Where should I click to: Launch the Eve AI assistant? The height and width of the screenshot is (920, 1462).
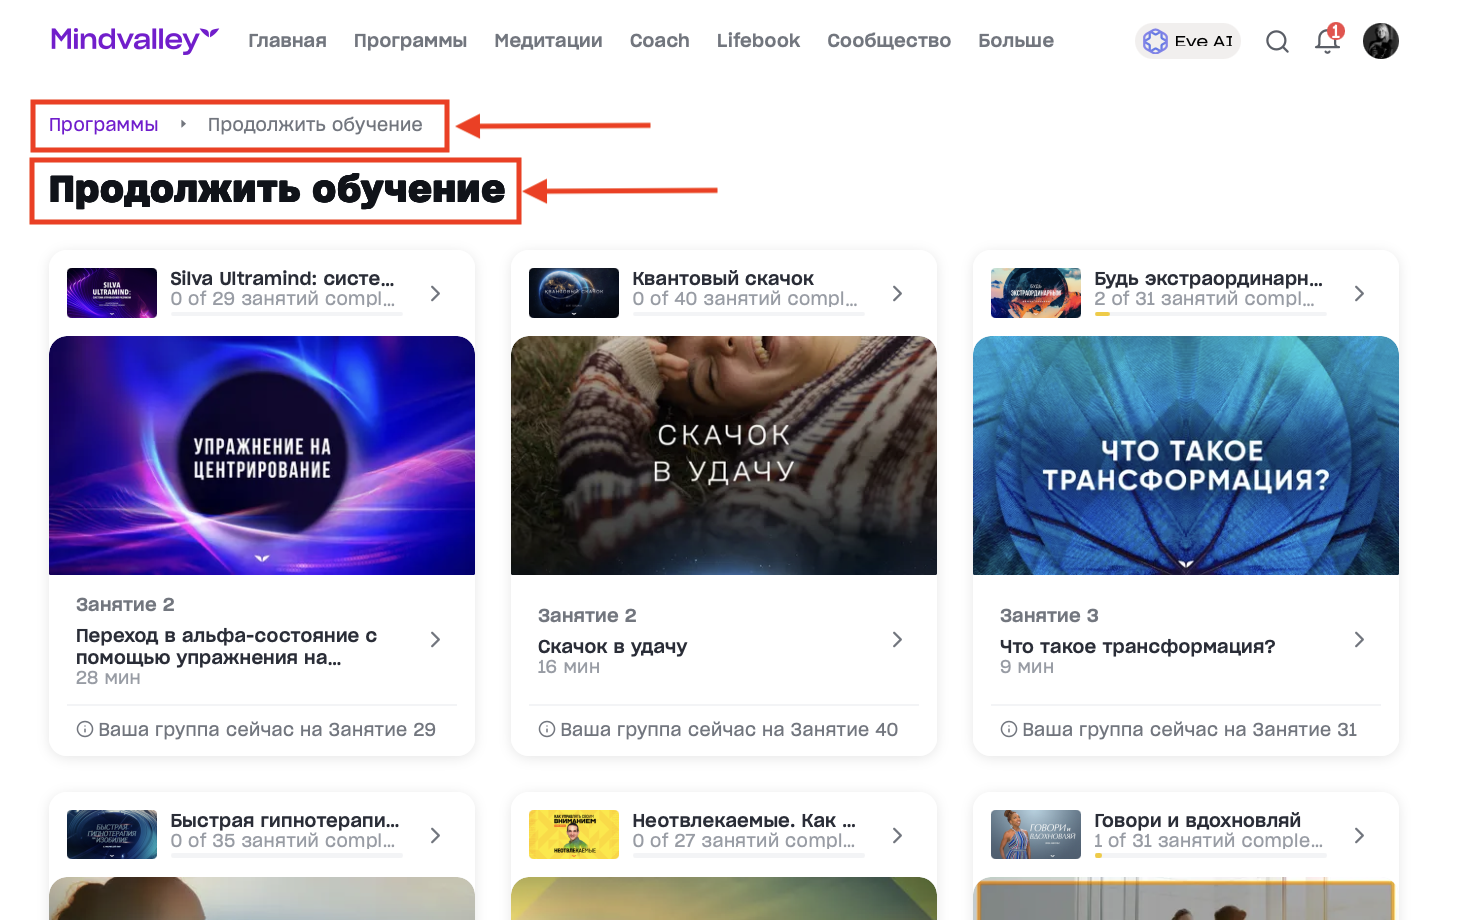pyautogui.click(x=1187, y=41)
